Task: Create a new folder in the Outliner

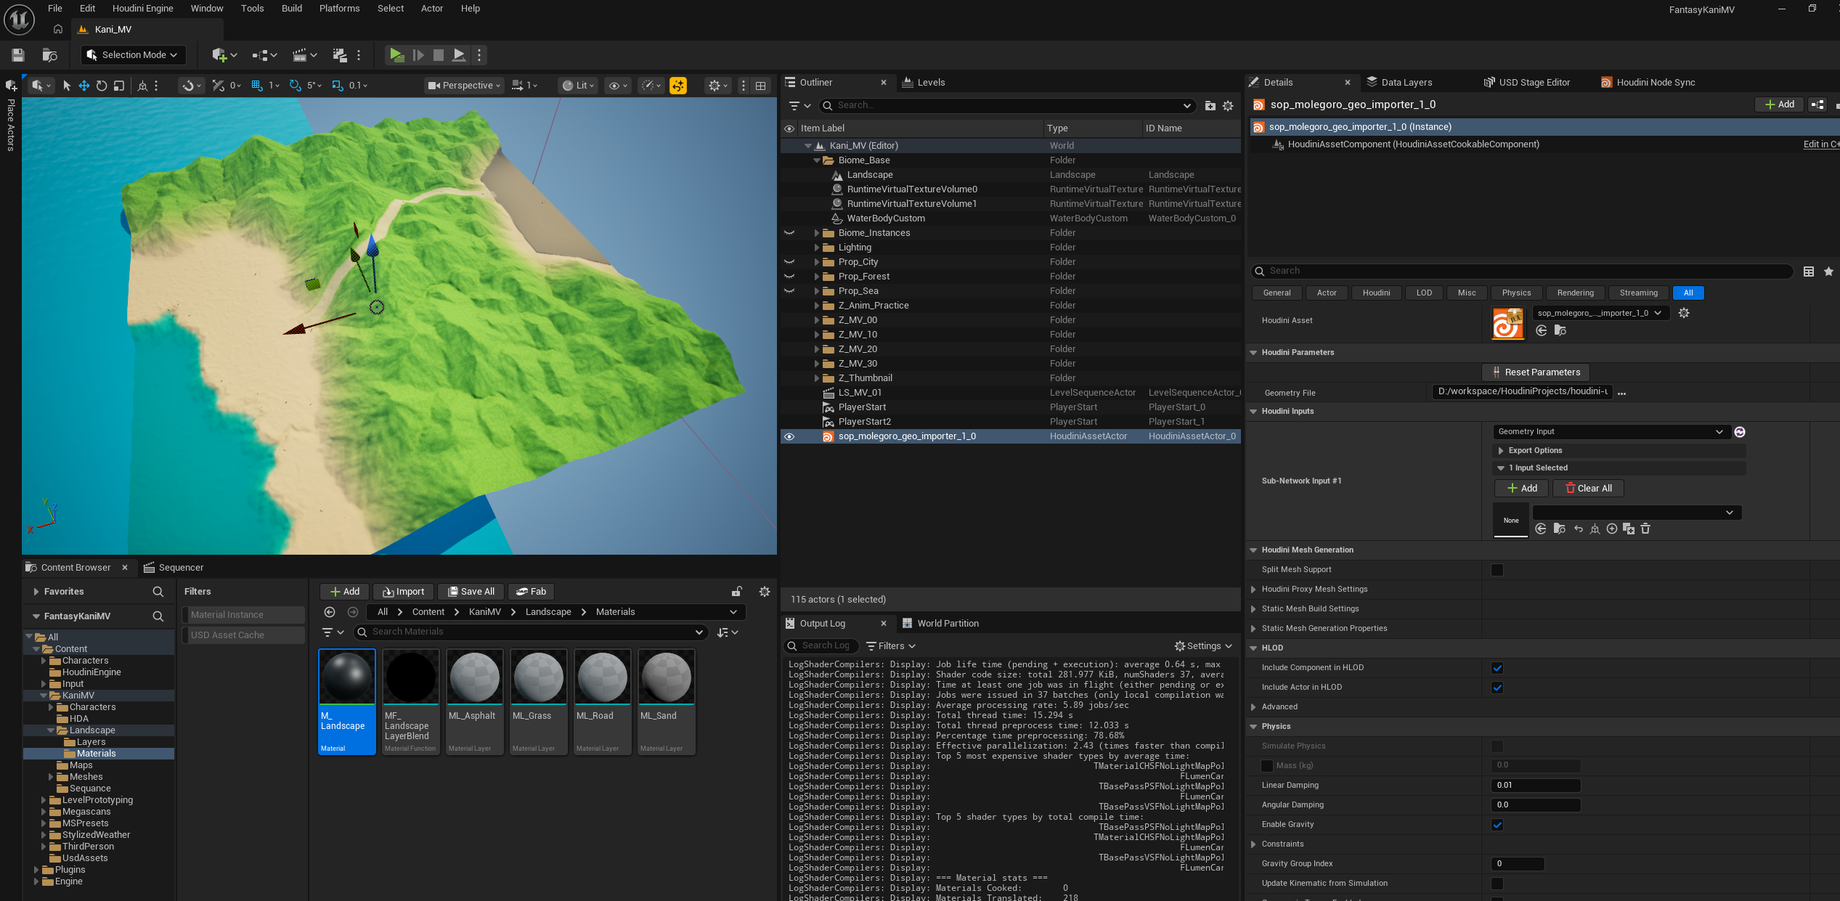Action: click(1210, 105)
